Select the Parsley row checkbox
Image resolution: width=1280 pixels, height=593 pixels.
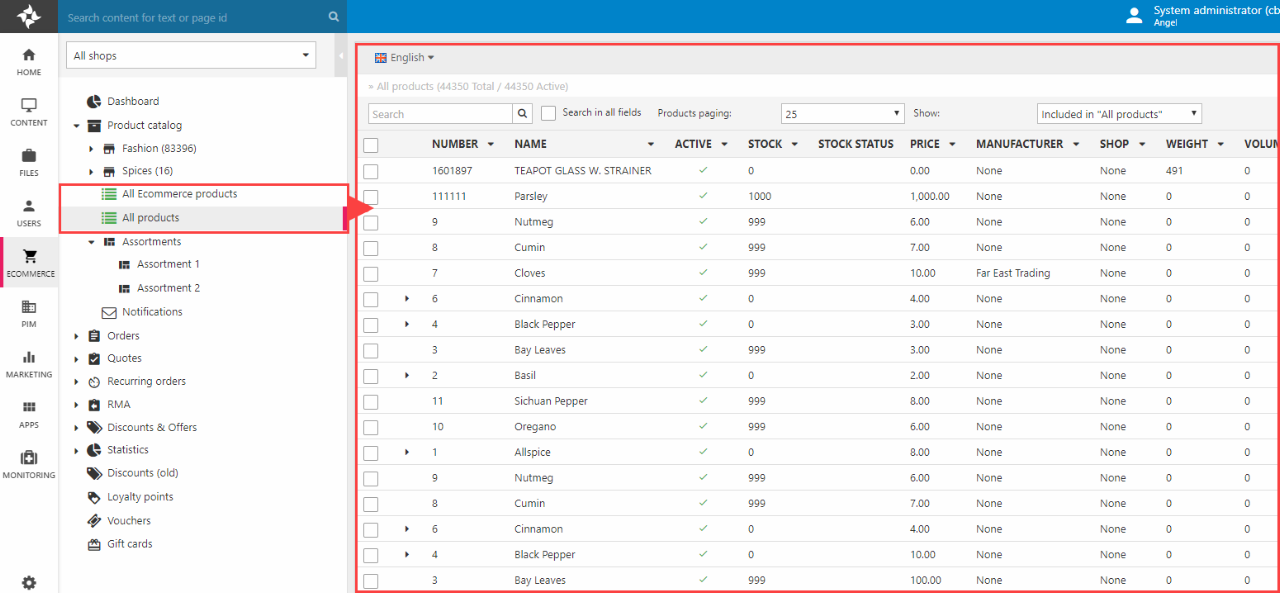tap(371, 197)
